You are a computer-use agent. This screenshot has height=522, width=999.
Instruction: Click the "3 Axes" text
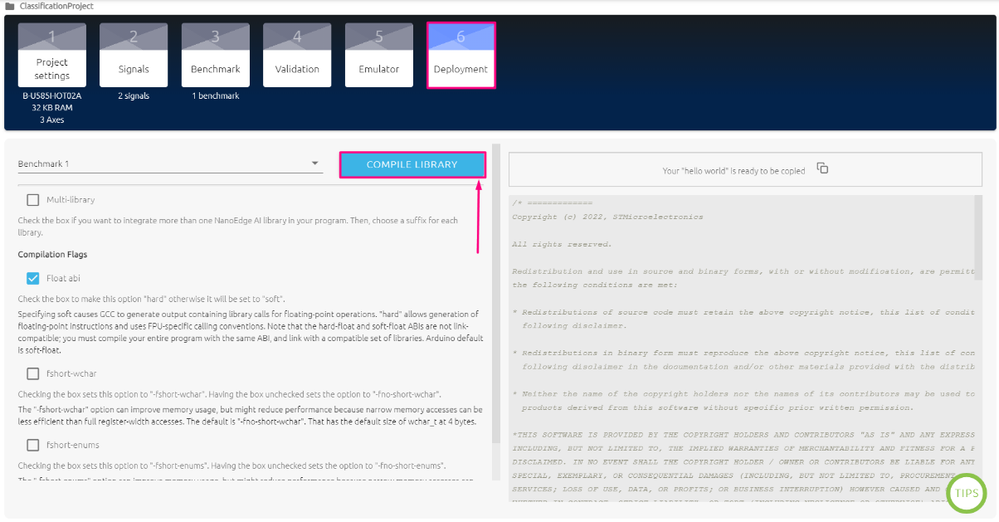click(52, 120)
